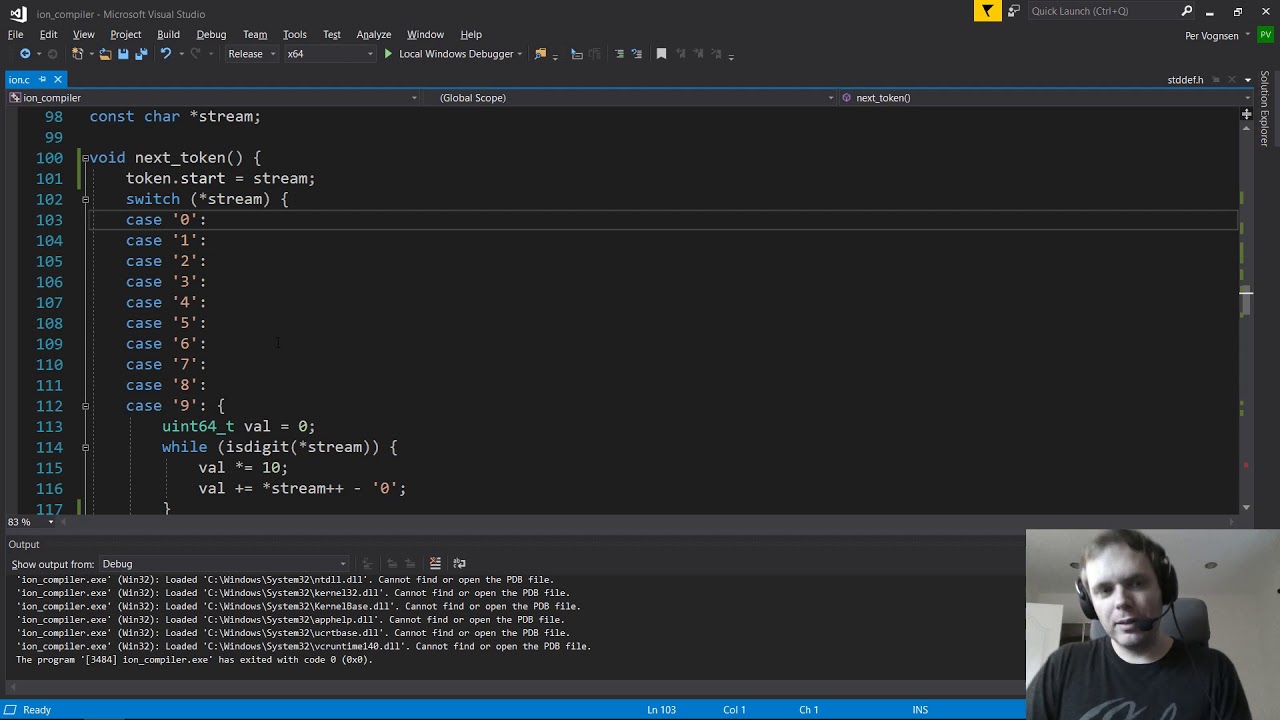Open the next_token() member dropdown
The image size is (1280, 720).
point(1046,98)
